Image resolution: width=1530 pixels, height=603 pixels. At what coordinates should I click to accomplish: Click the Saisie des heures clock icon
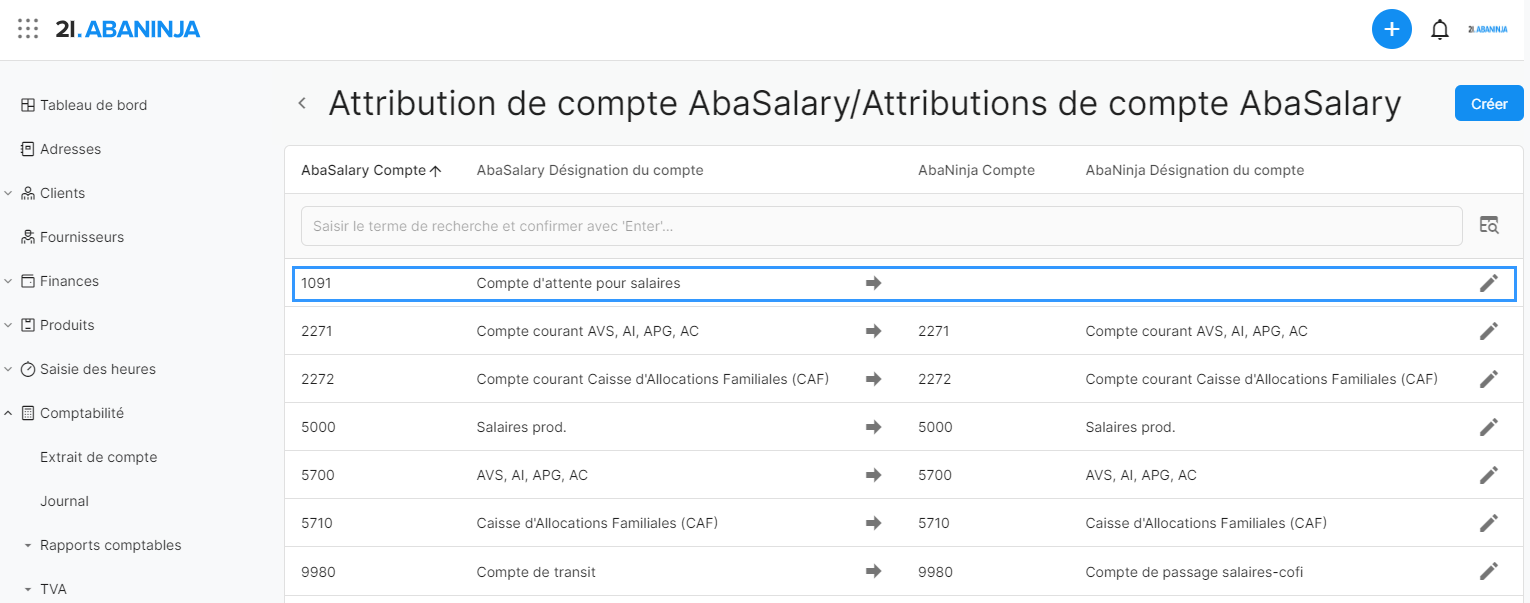28,369
